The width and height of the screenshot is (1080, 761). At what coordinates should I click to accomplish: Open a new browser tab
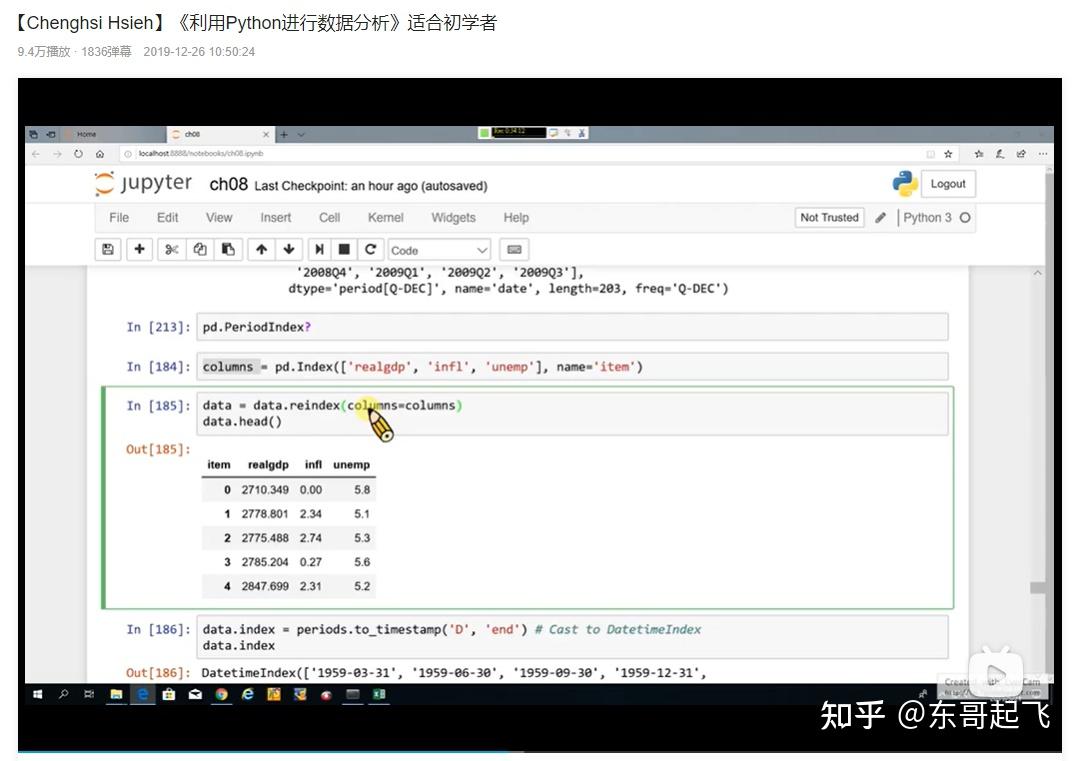tap(284, 134)
